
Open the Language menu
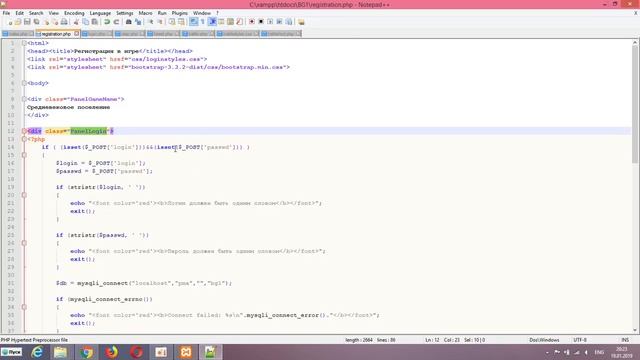point(100,13)
